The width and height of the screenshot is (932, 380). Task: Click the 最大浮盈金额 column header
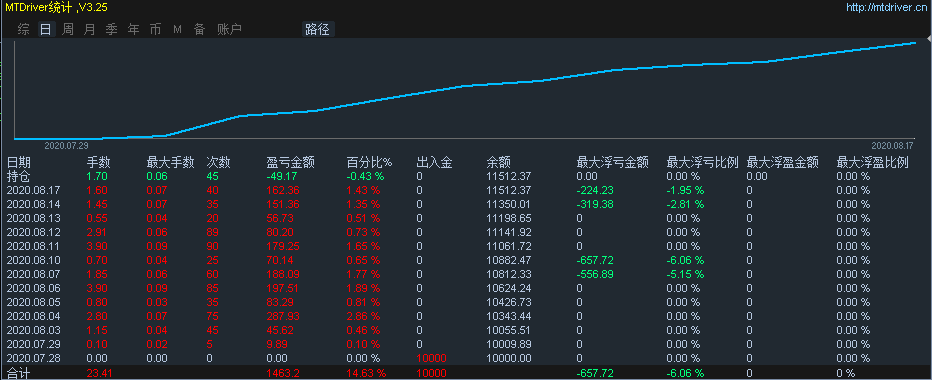tap(782, 162)
